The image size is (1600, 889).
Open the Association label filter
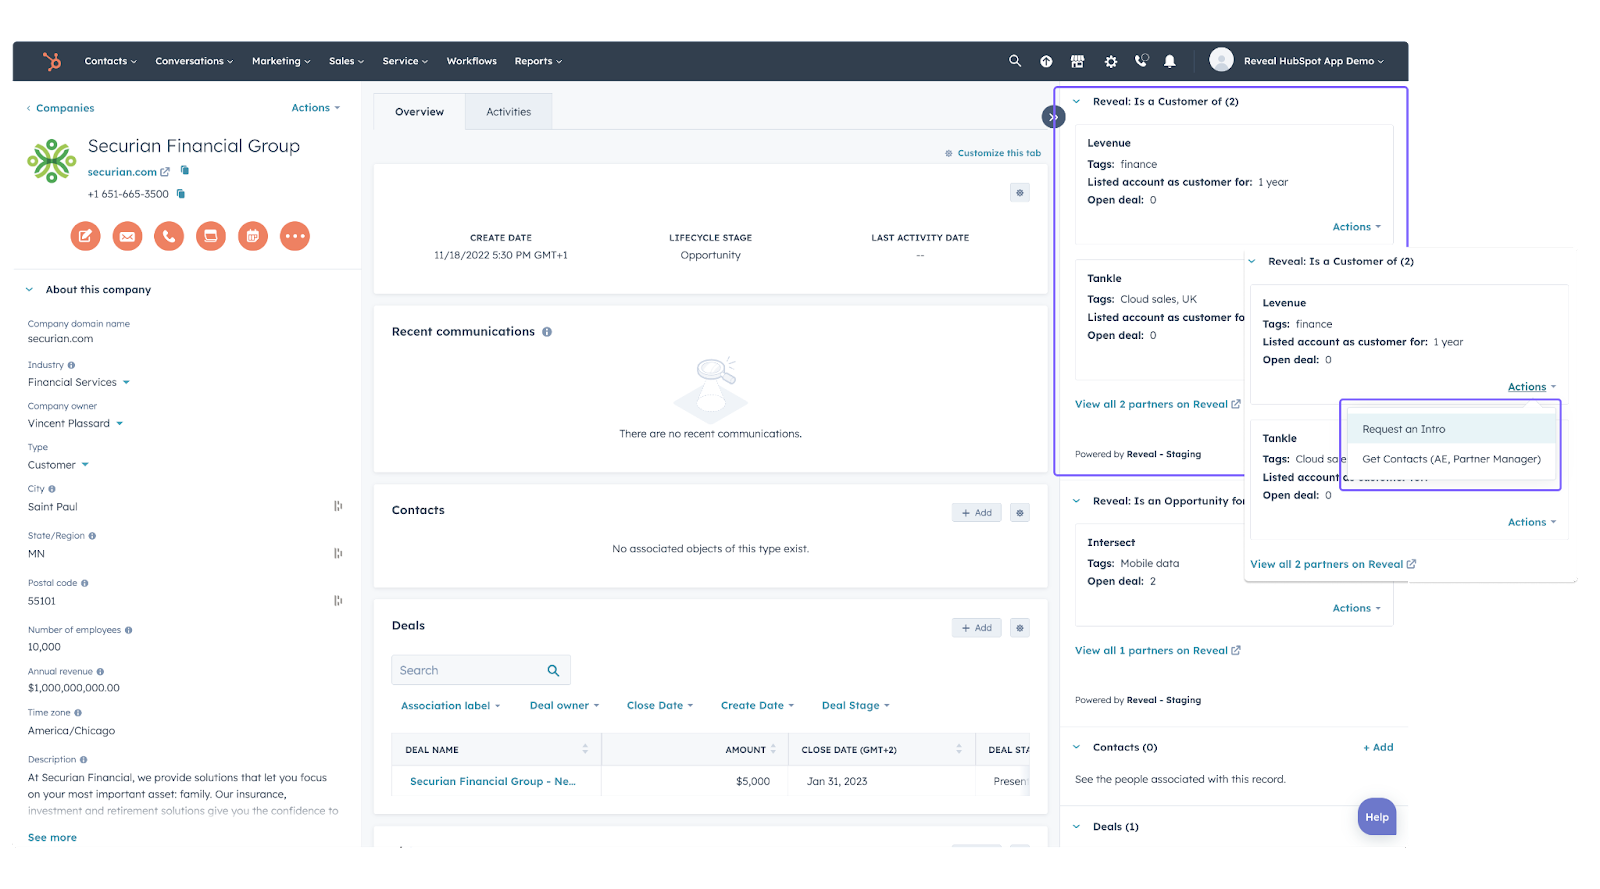pyautogui.click(x=451, y=706)
